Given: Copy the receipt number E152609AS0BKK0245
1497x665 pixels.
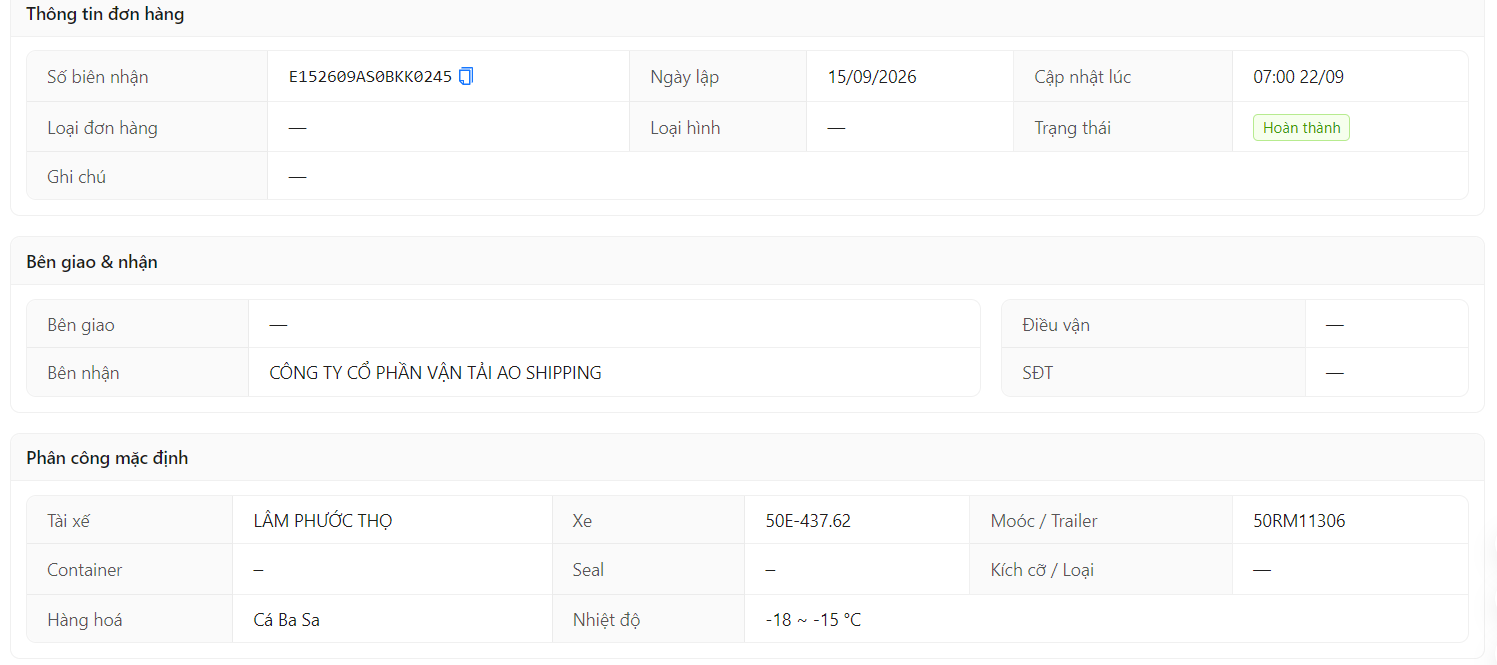Looking at the screenshot, I should 466,76.
